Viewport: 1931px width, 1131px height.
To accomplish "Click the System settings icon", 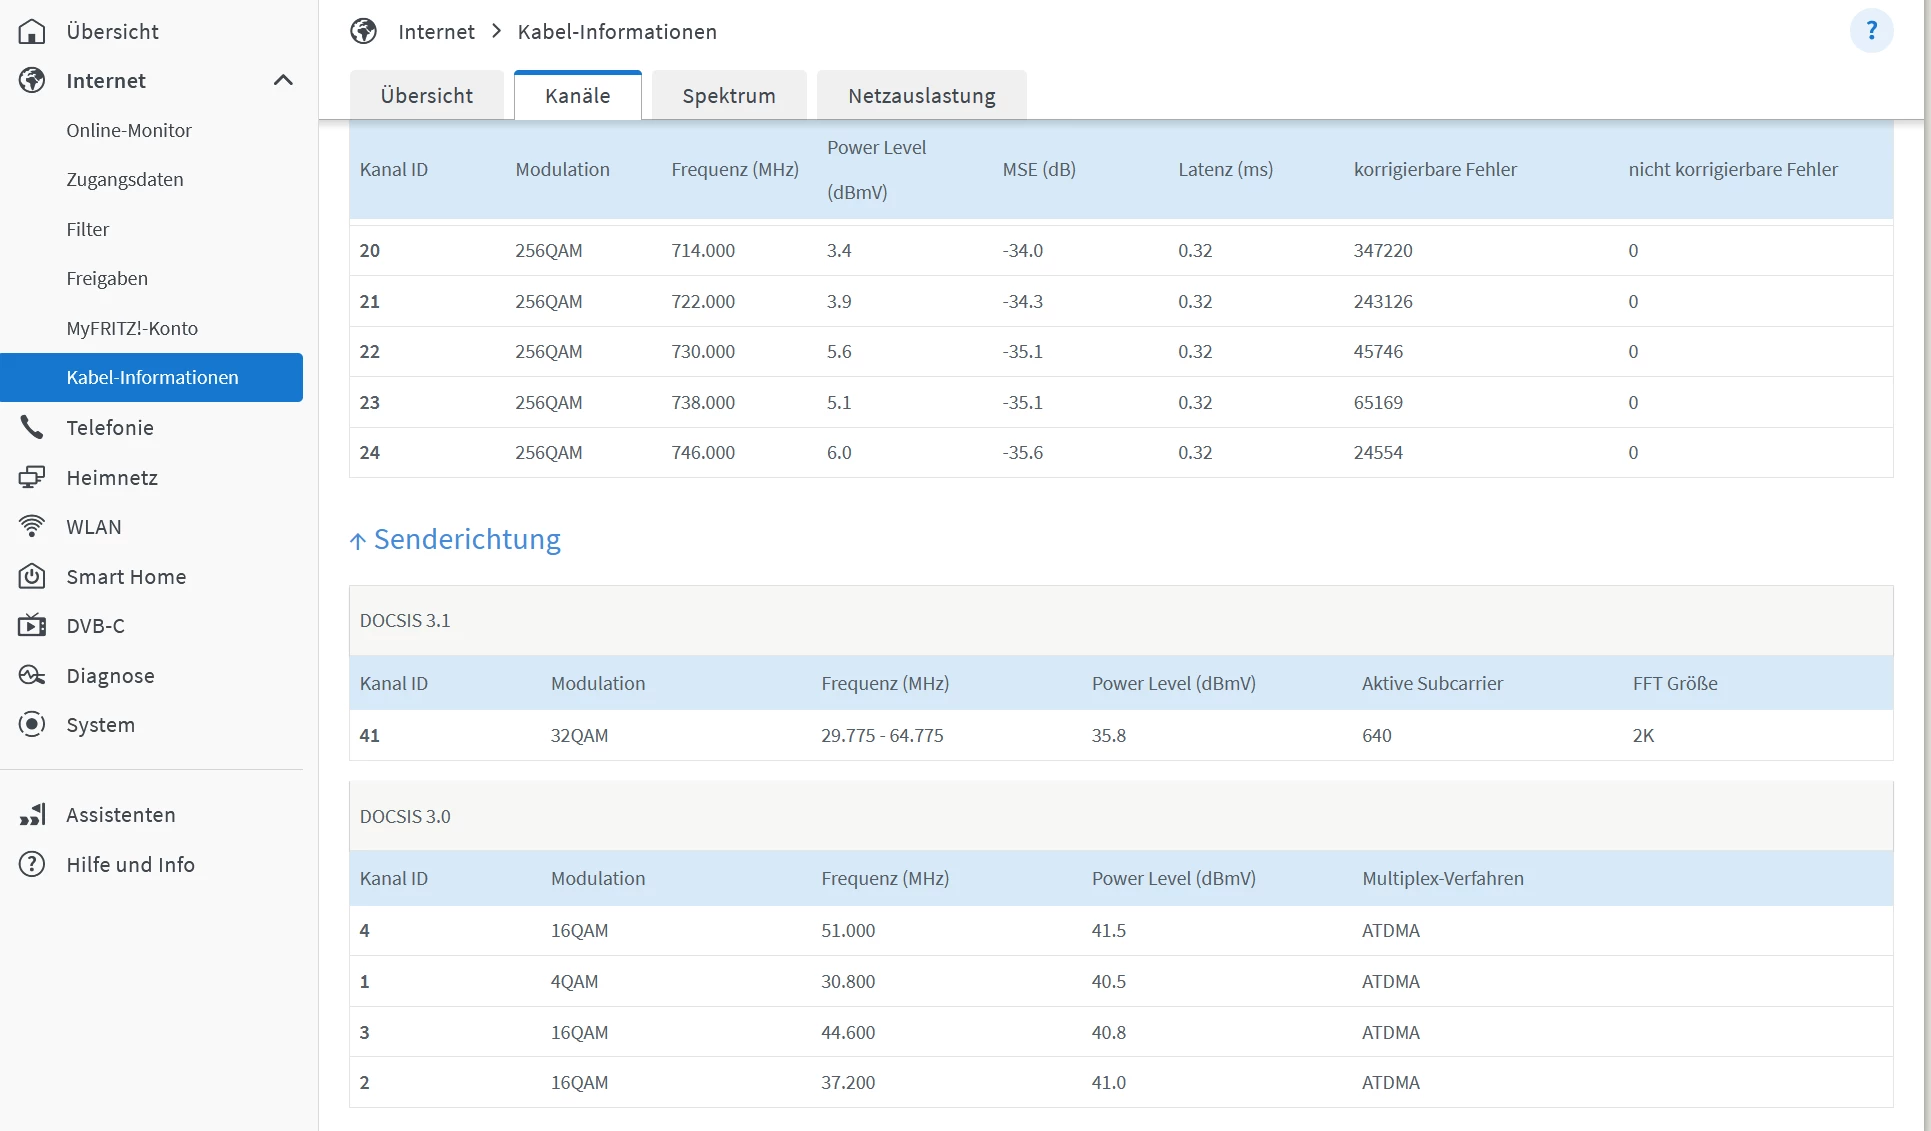I will [32, 725].
